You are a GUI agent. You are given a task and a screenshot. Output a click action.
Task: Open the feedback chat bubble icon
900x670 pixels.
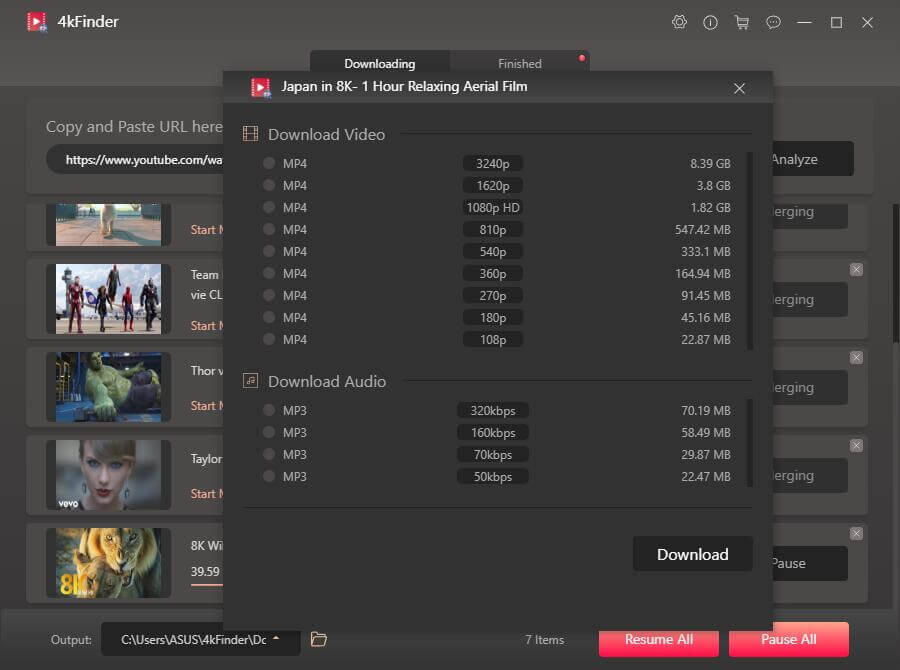pos(772,22)
